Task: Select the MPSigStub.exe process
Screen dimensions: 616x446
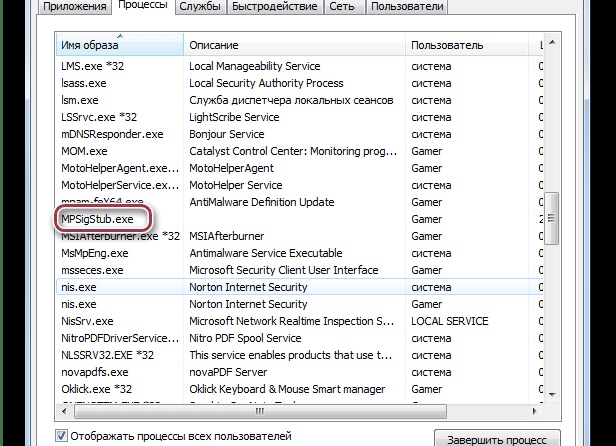Action: point(300,219)
